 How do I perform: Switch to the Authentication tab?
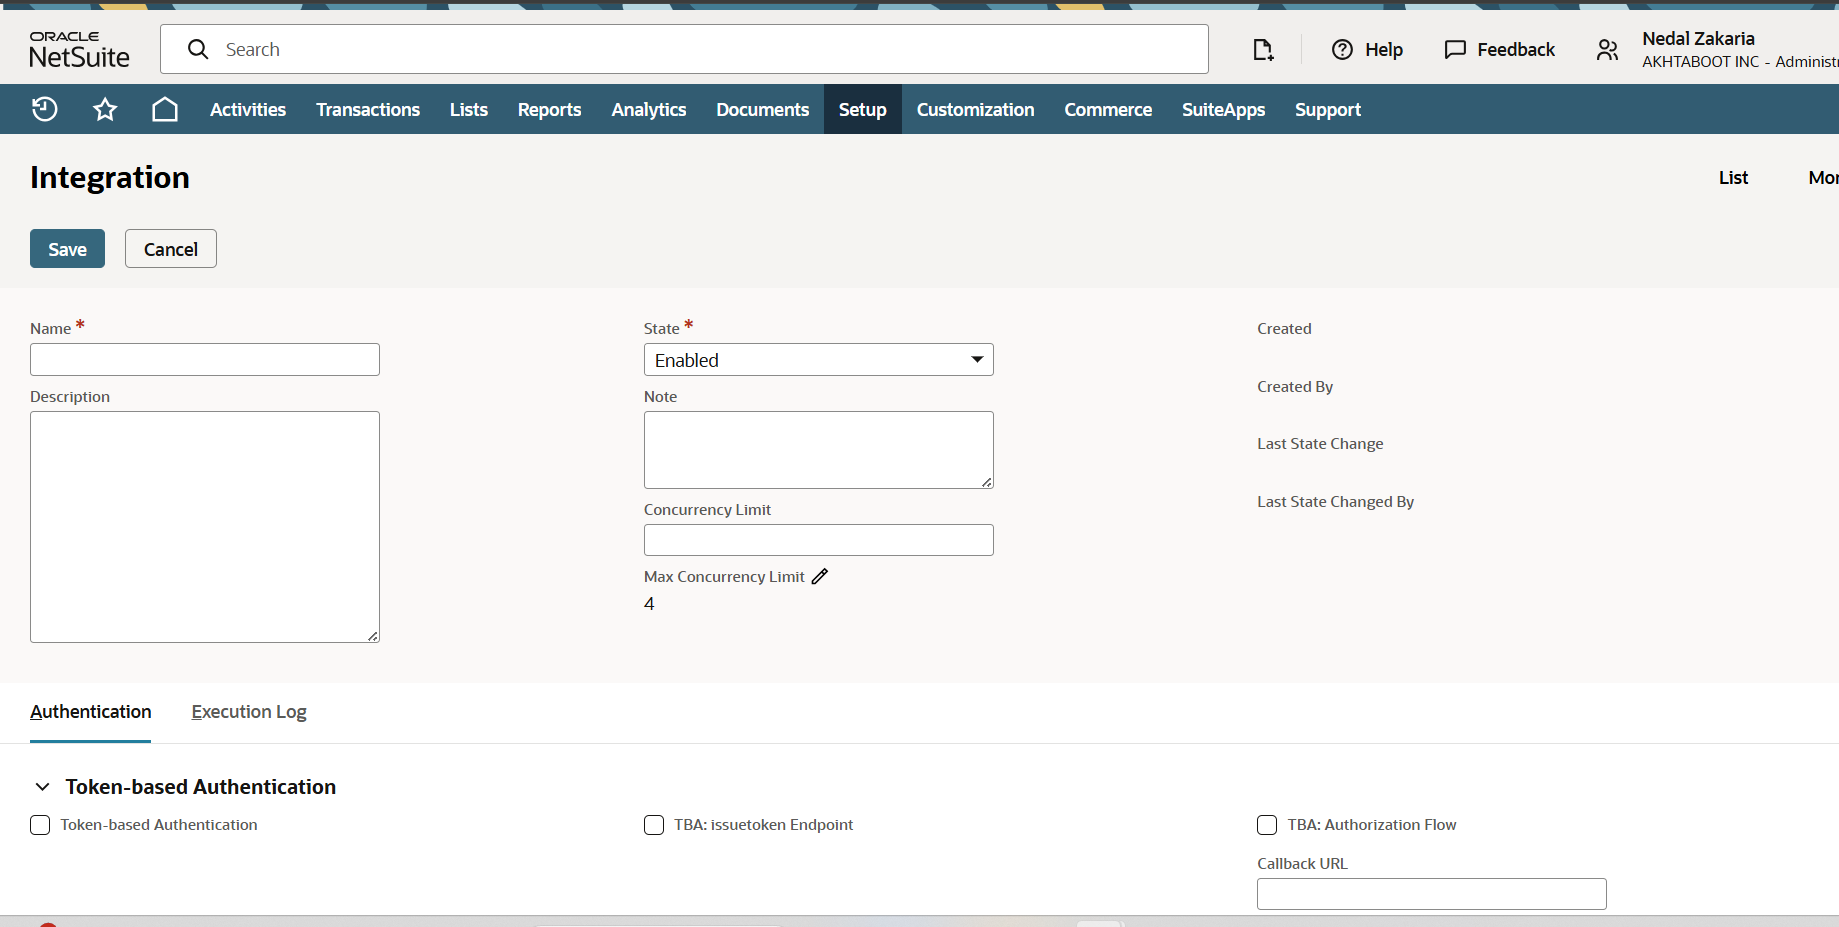coord(91,712)
